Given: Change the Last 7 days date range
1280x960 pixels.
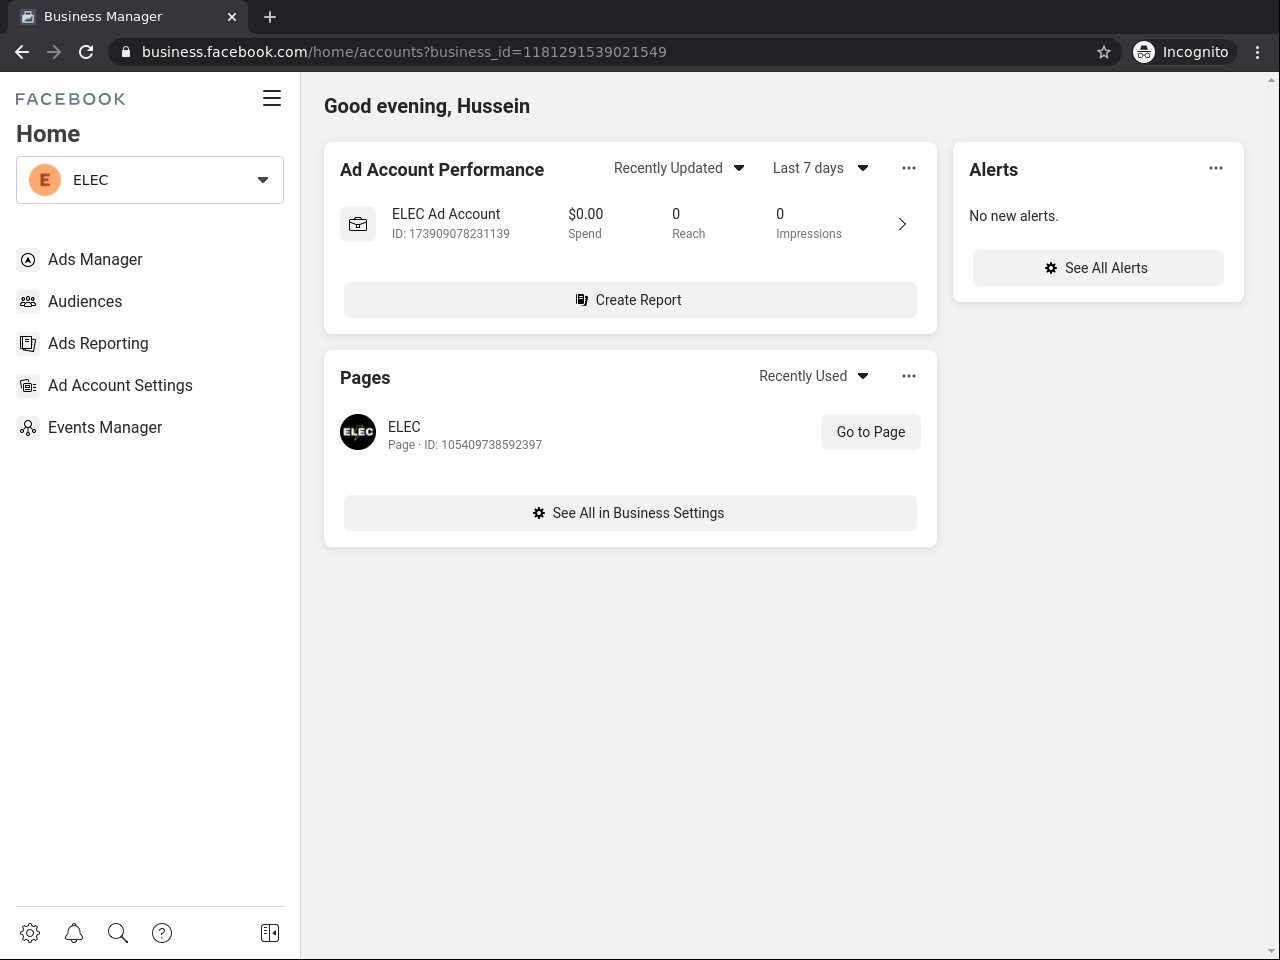Looking at the screenshot, I should click(x=820, y=168).
